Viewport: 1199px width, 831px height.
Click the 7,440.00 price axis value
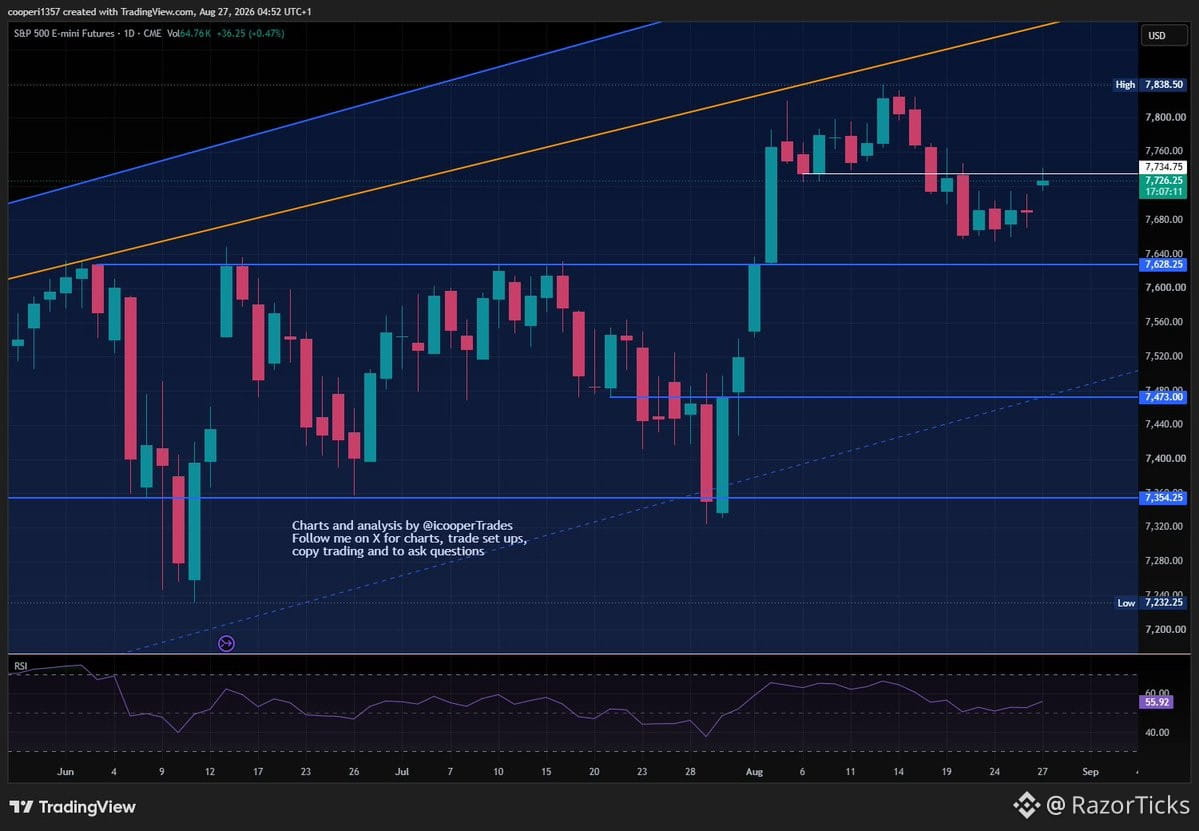coord(1165,424)
